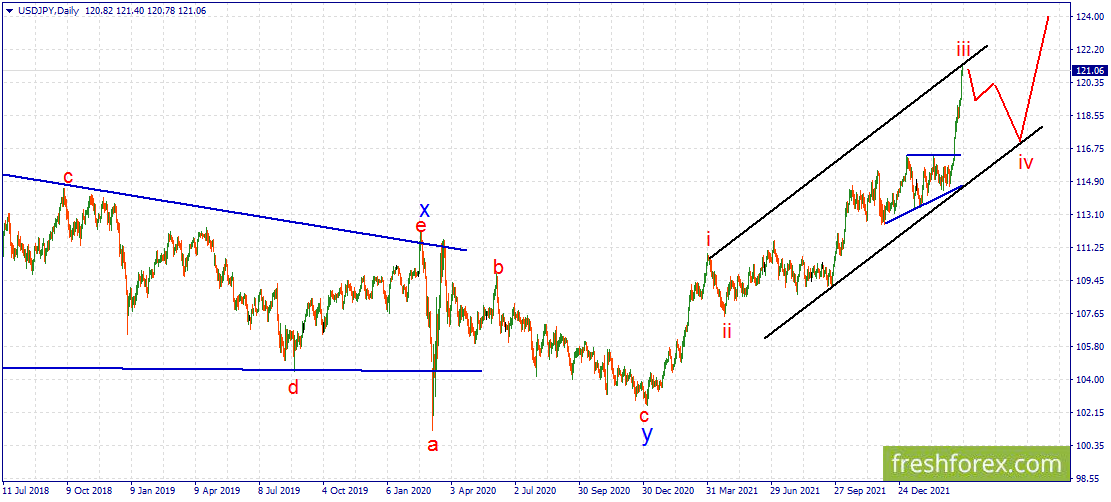
Task: Click the current price label 121.06
Action: point(1089,70)
